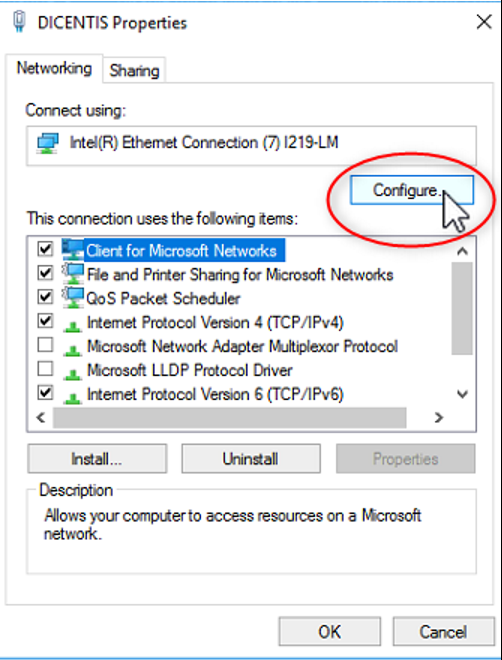Select the File and Printer Sharing icon
Viewport: 502px width, 660px height.
pyautogui.click(x=73, y=274)
